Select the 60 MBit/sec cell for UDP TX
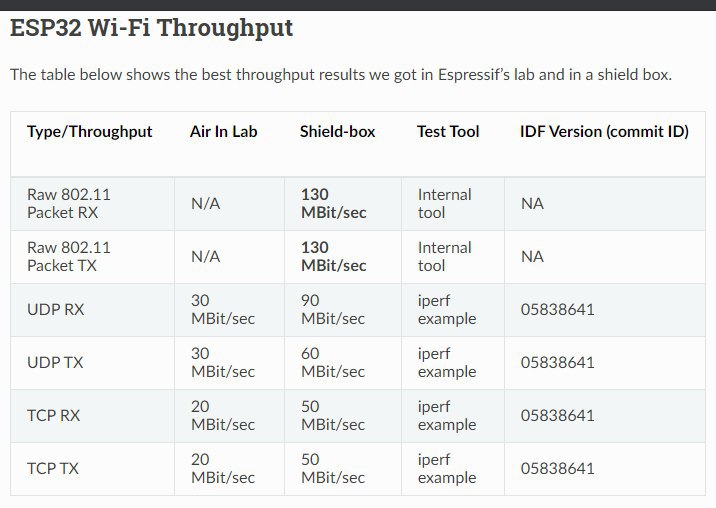The height and width of the screenshot is (508, 716). pyautogui.click(x=333, y=362)
